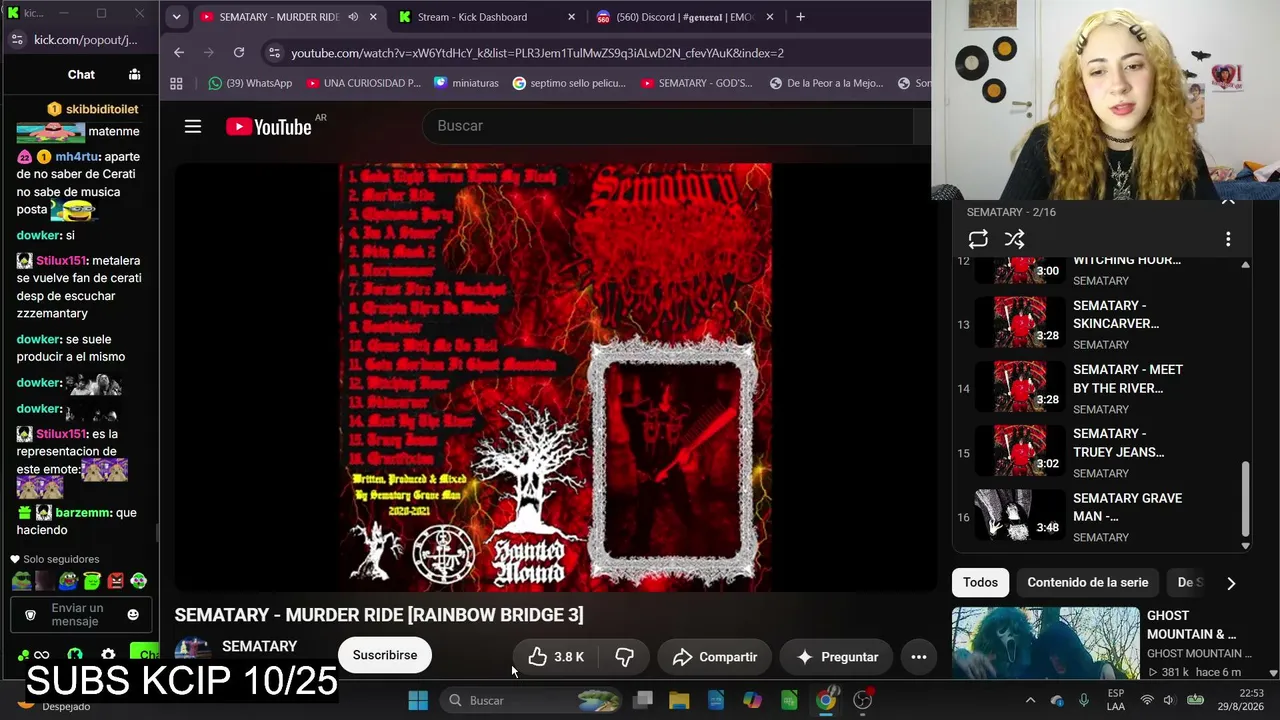1280x720 pixels.
Task: Show more filter chips with right arrow
Action: (x=1231, y=583)
